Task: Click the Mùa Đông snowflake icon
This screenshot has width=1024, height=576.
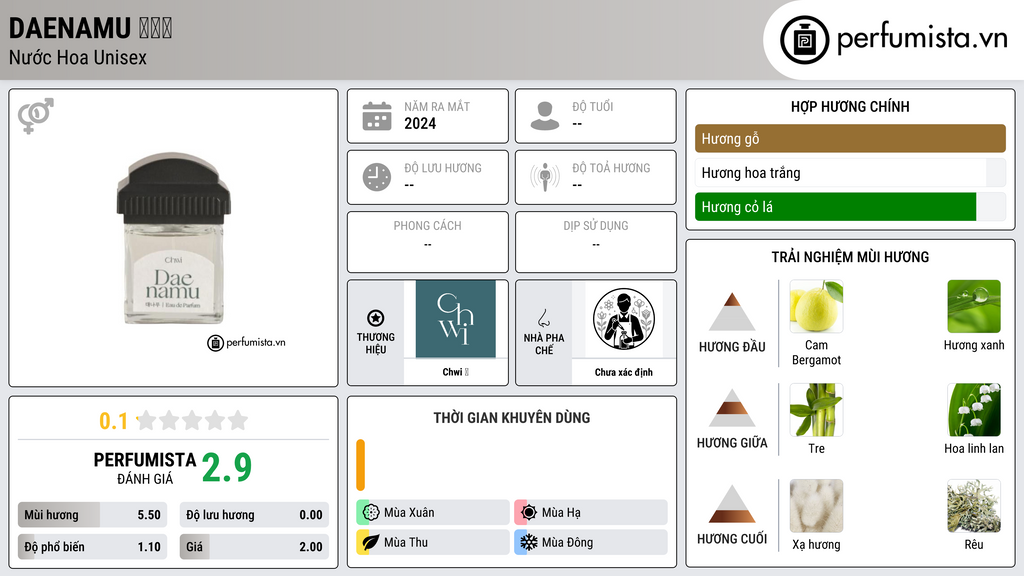Action: (528, 543)
